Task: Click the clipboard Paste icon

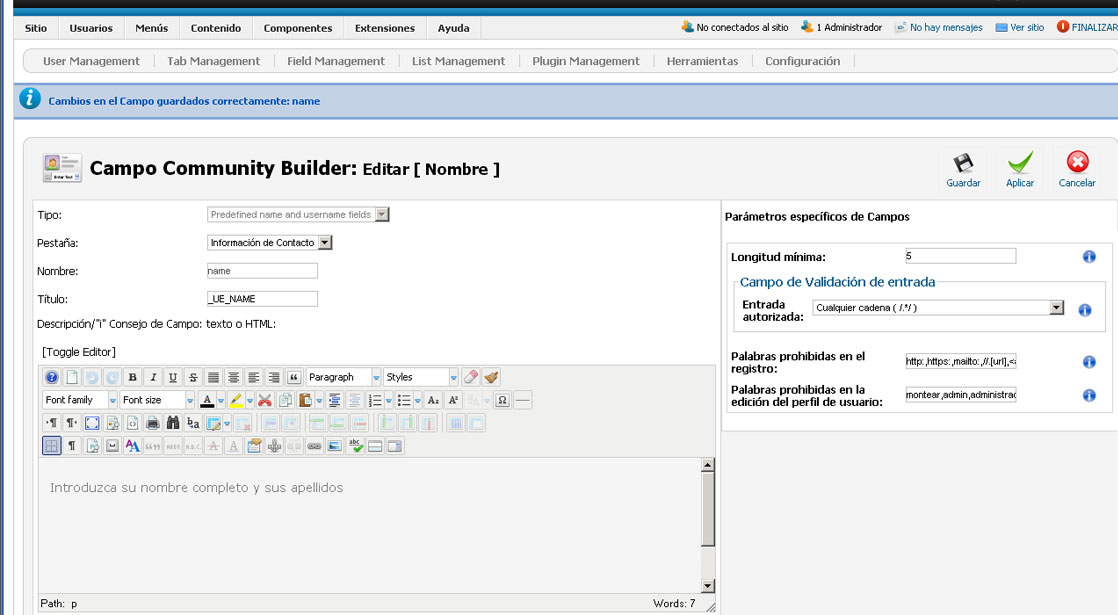Action: (305, 400)
